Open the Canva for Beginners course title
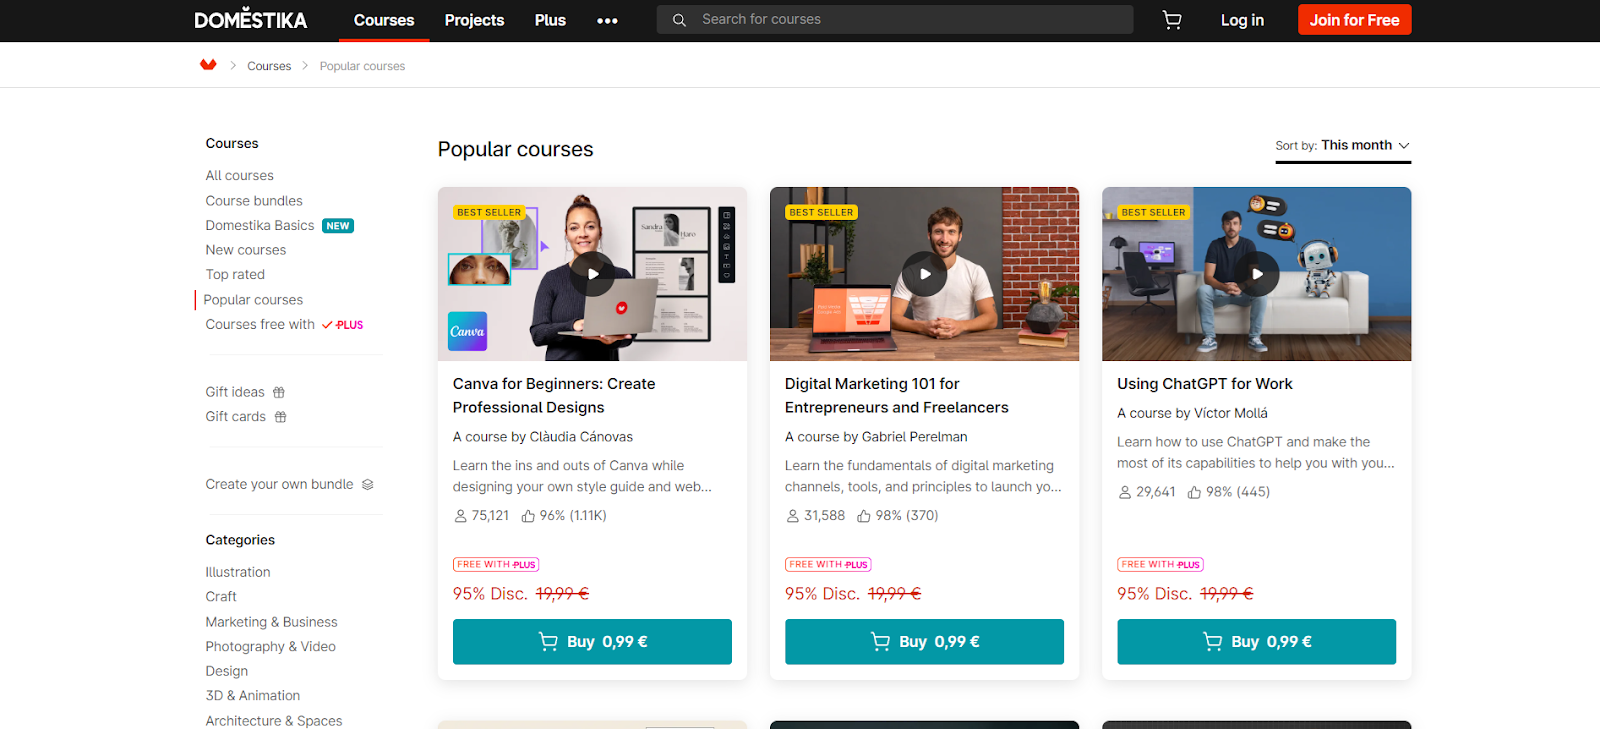 [x=554, y=396]
